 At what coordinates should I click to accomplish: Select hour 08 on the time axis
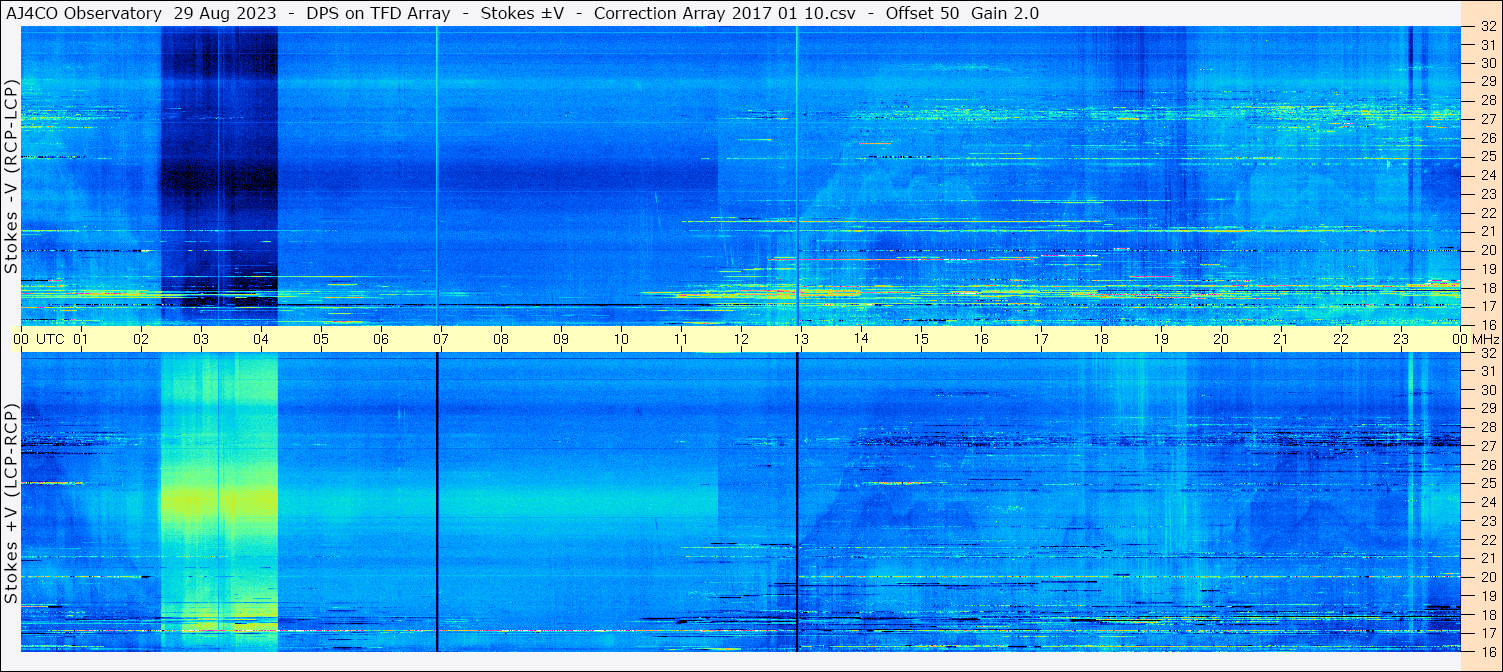[501, 339]
